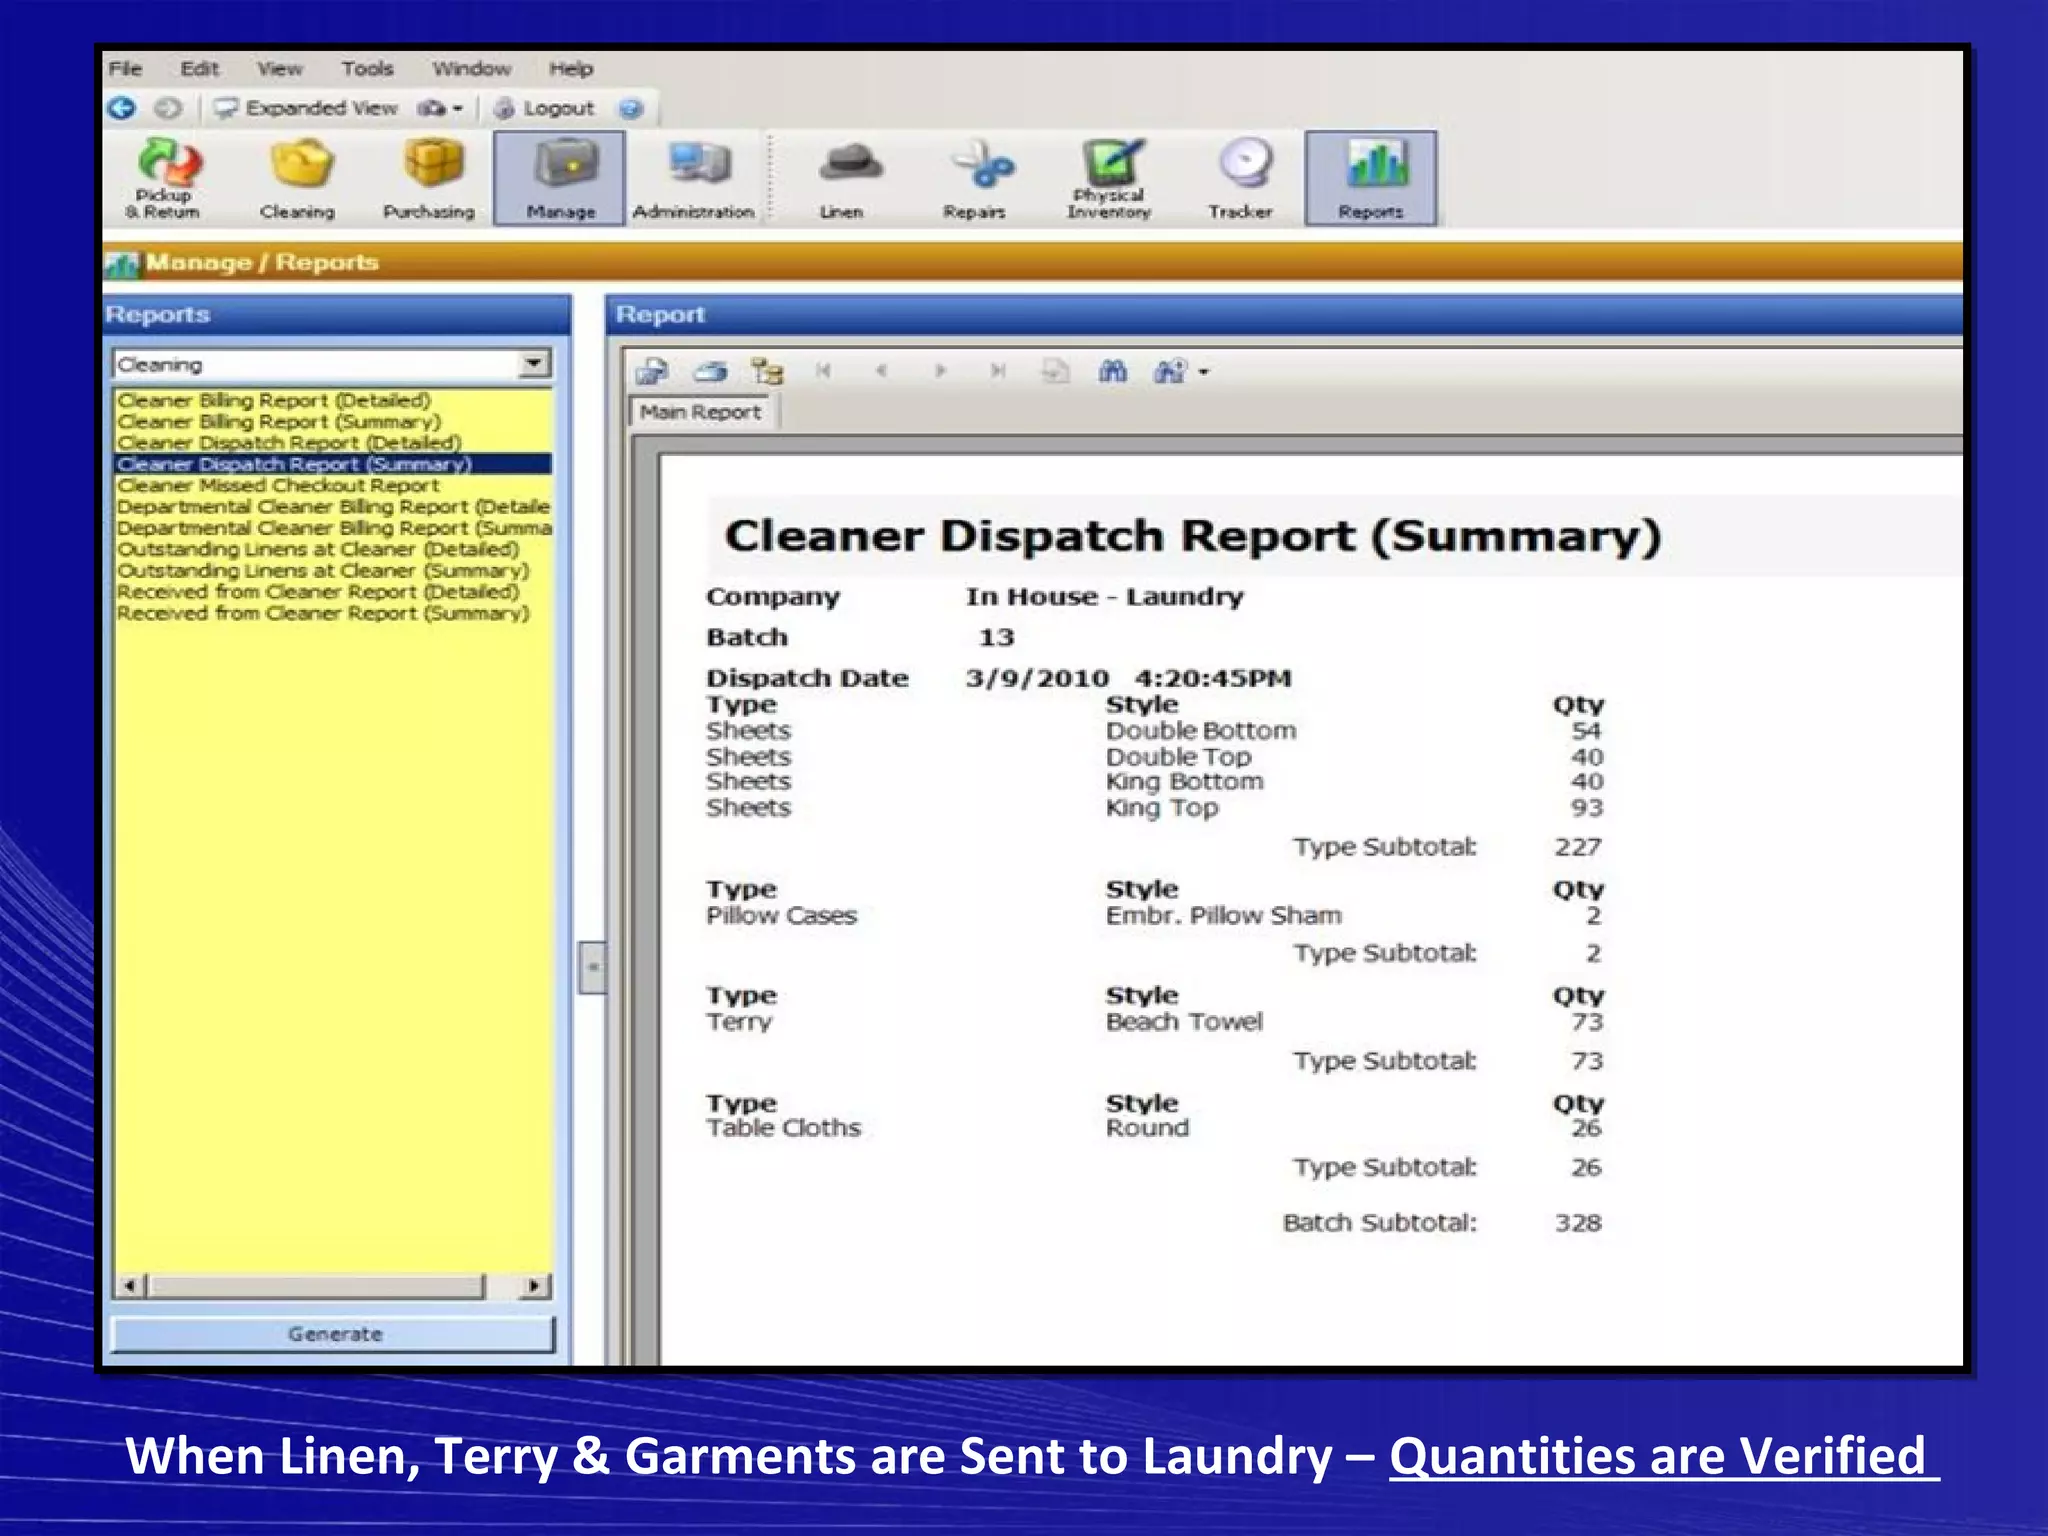Open the Edit menu
Screen dimensions: 2048x1536
pos(199,69)
